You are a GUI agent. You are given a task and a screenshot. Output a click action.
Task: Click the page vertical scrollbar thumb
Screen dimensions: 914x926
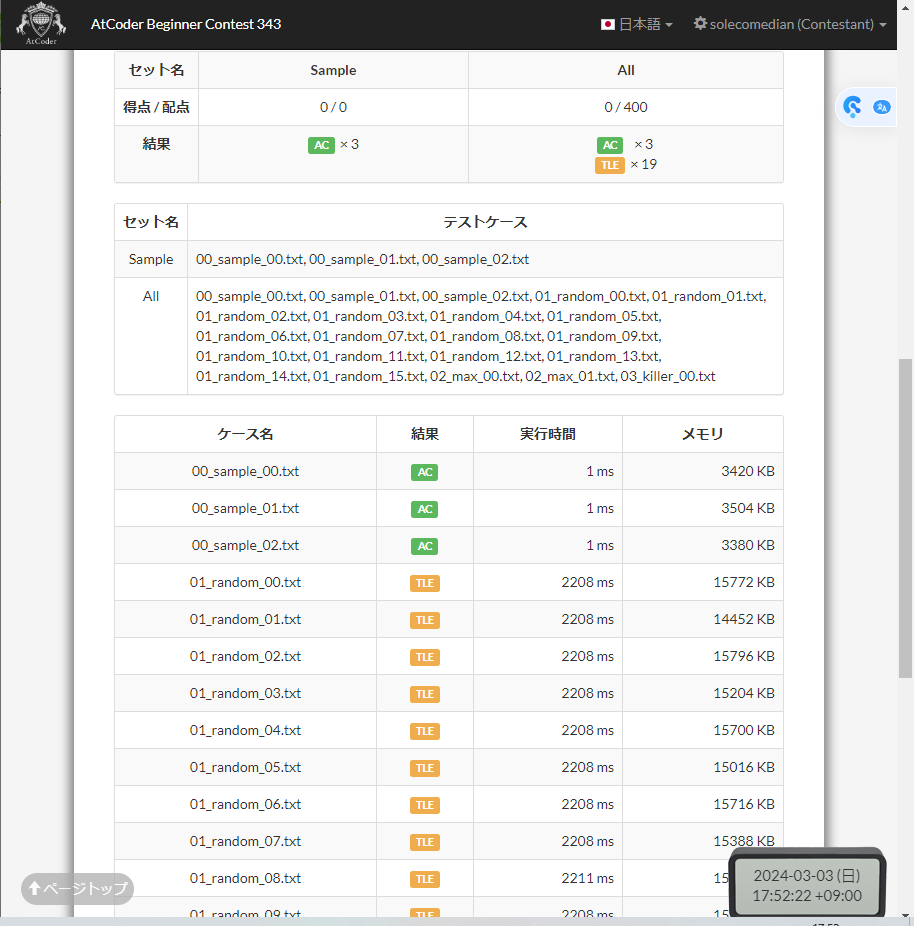(905, 519)
